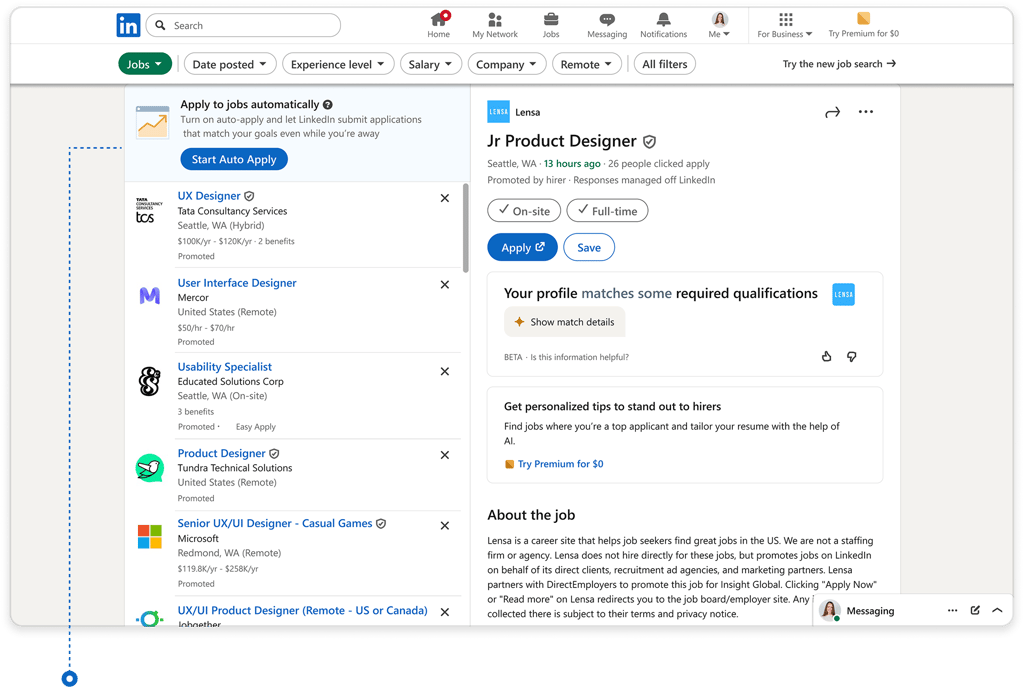Click the Tata Consultancy Services logo

click(149, 210)
